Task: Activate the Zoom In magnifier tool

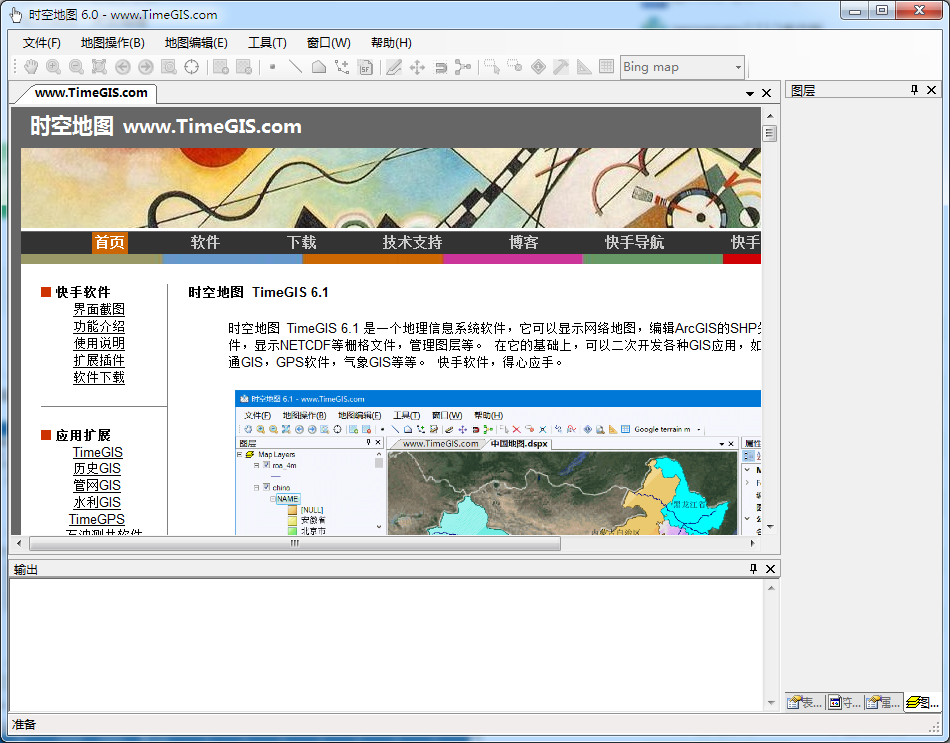Action: pyautogui.click(x=53, y=67)
